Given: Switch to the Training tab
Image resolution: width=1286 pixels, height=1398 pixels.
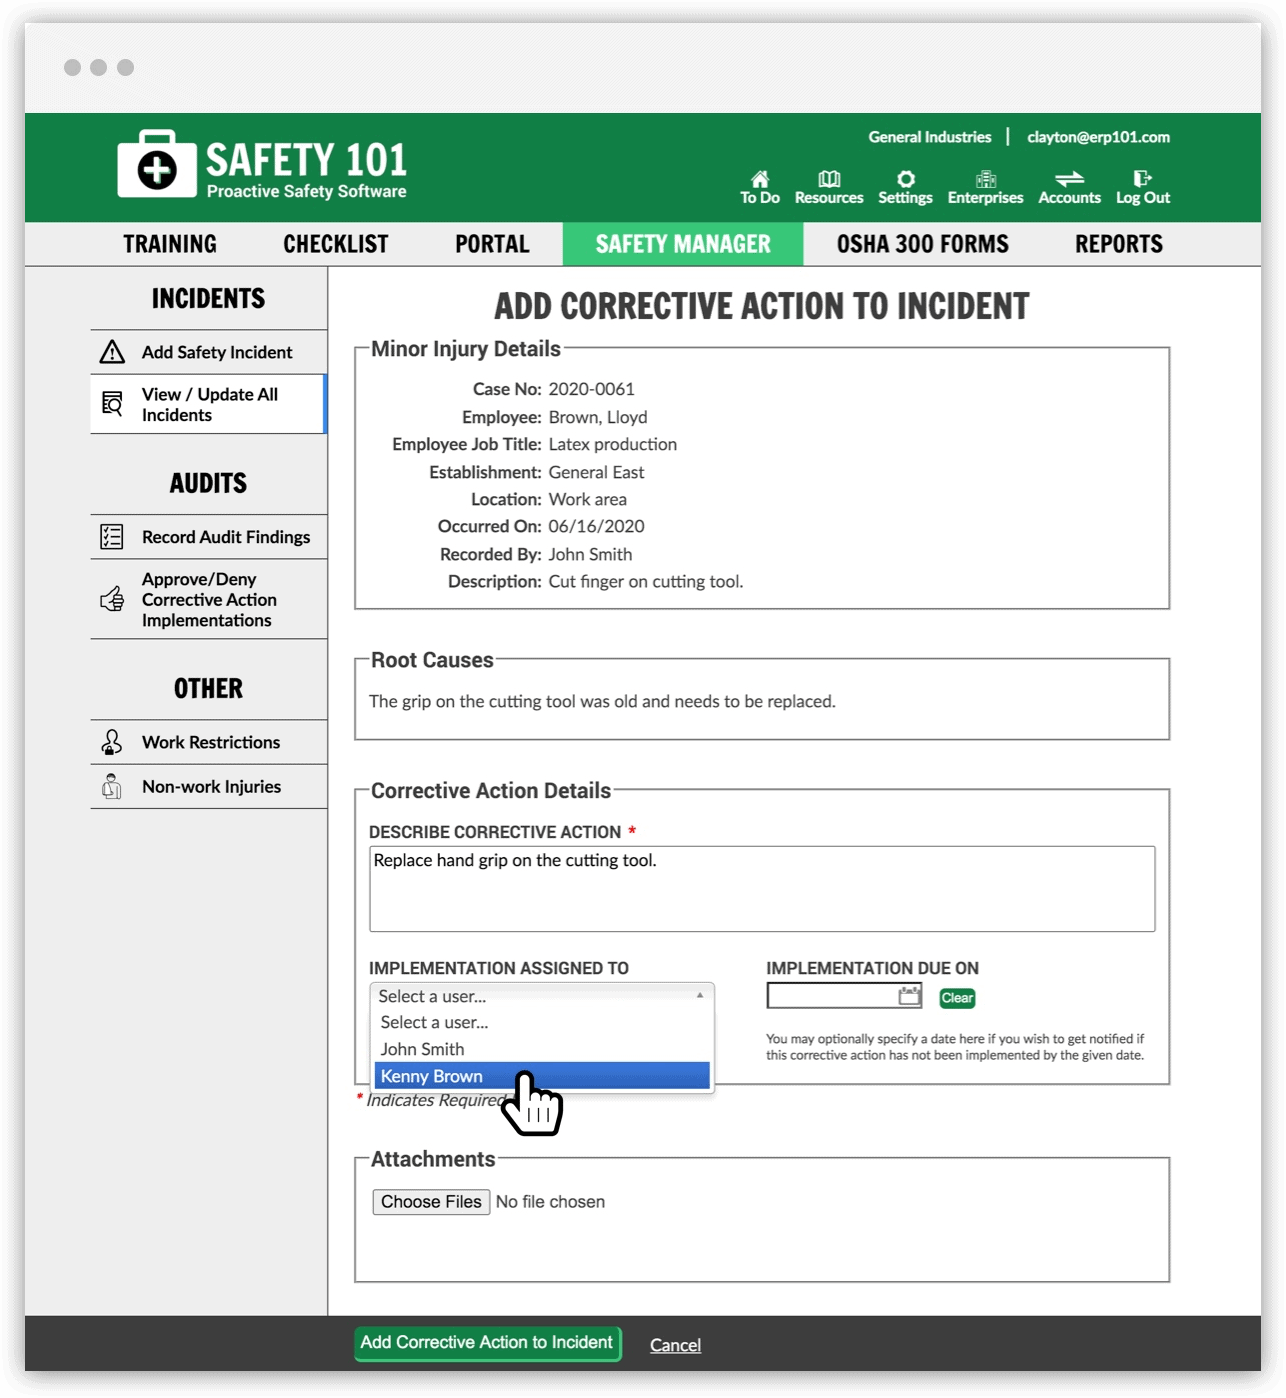Looking at the screenshot, I should tap(170, 244).
